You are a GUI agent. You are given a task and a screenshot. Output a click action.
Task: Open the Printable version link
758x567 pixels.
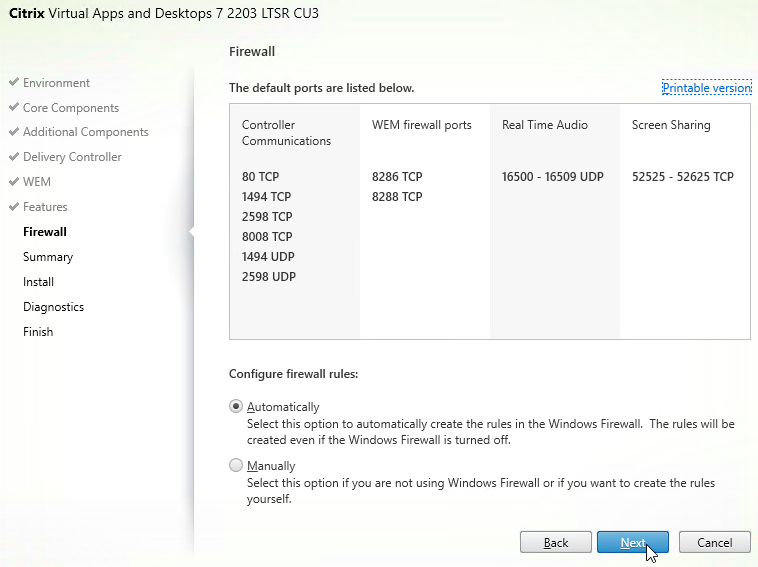[706, 88]
